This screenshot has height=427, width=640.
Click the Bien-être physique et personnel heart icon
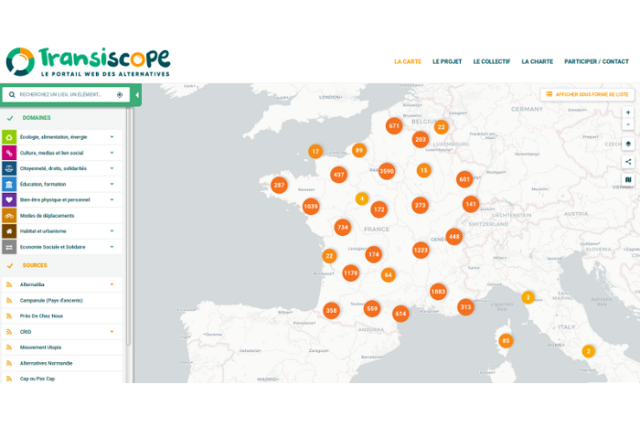(x=9, y=200)
